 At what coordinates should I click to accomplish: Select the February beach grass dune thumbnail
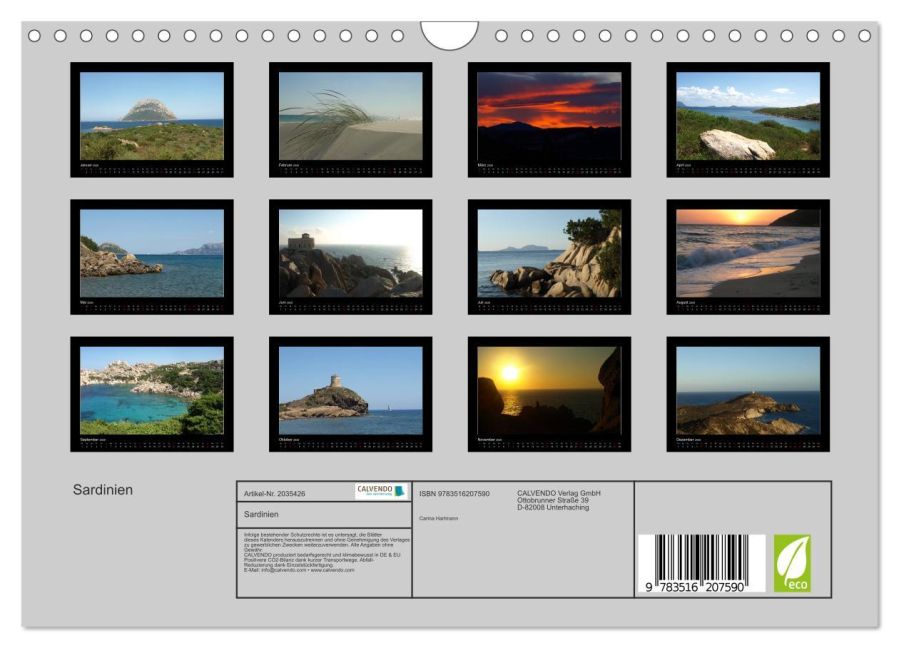[x=350, y=120]
